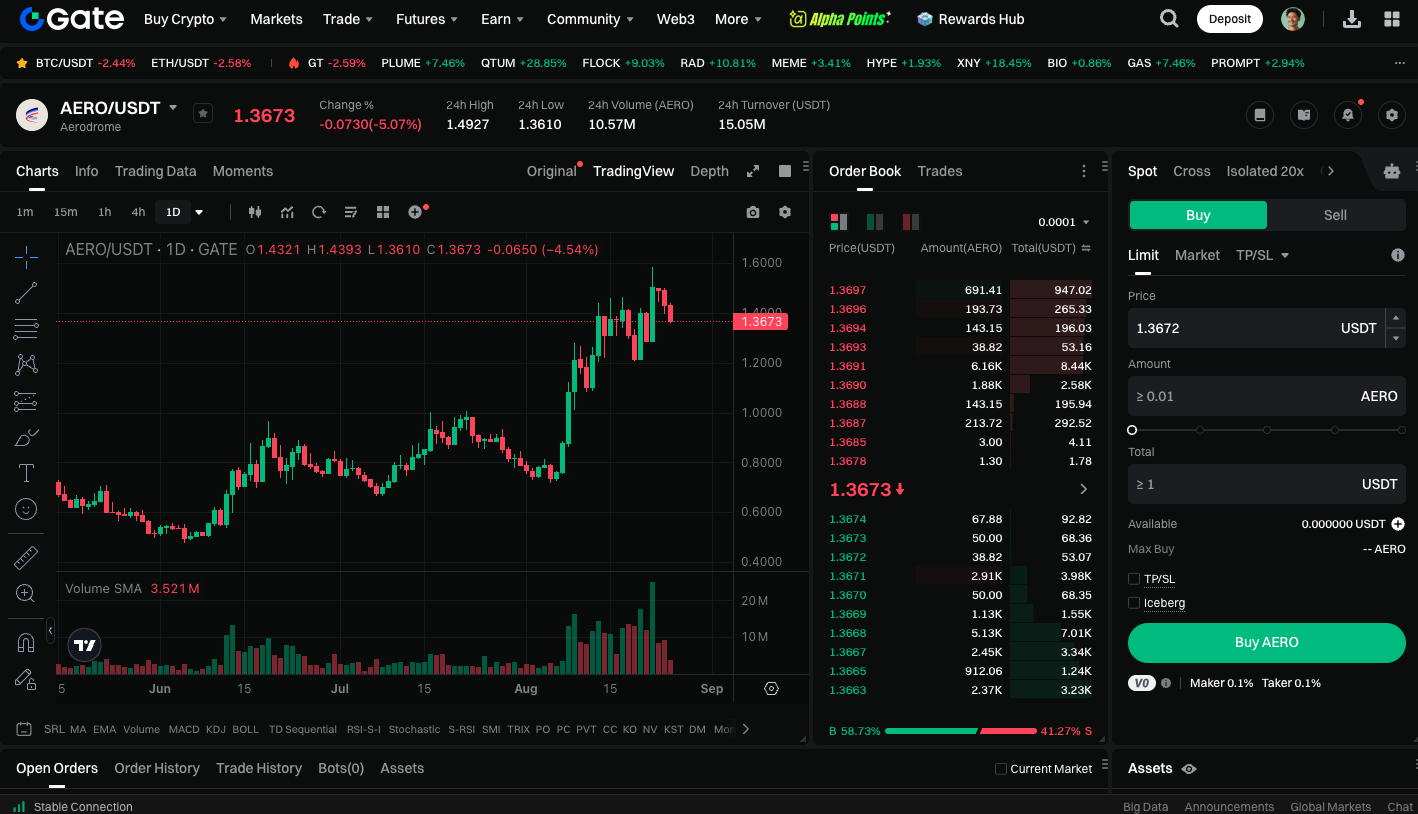Switch timeframe to 4h

tap(138, 212)
